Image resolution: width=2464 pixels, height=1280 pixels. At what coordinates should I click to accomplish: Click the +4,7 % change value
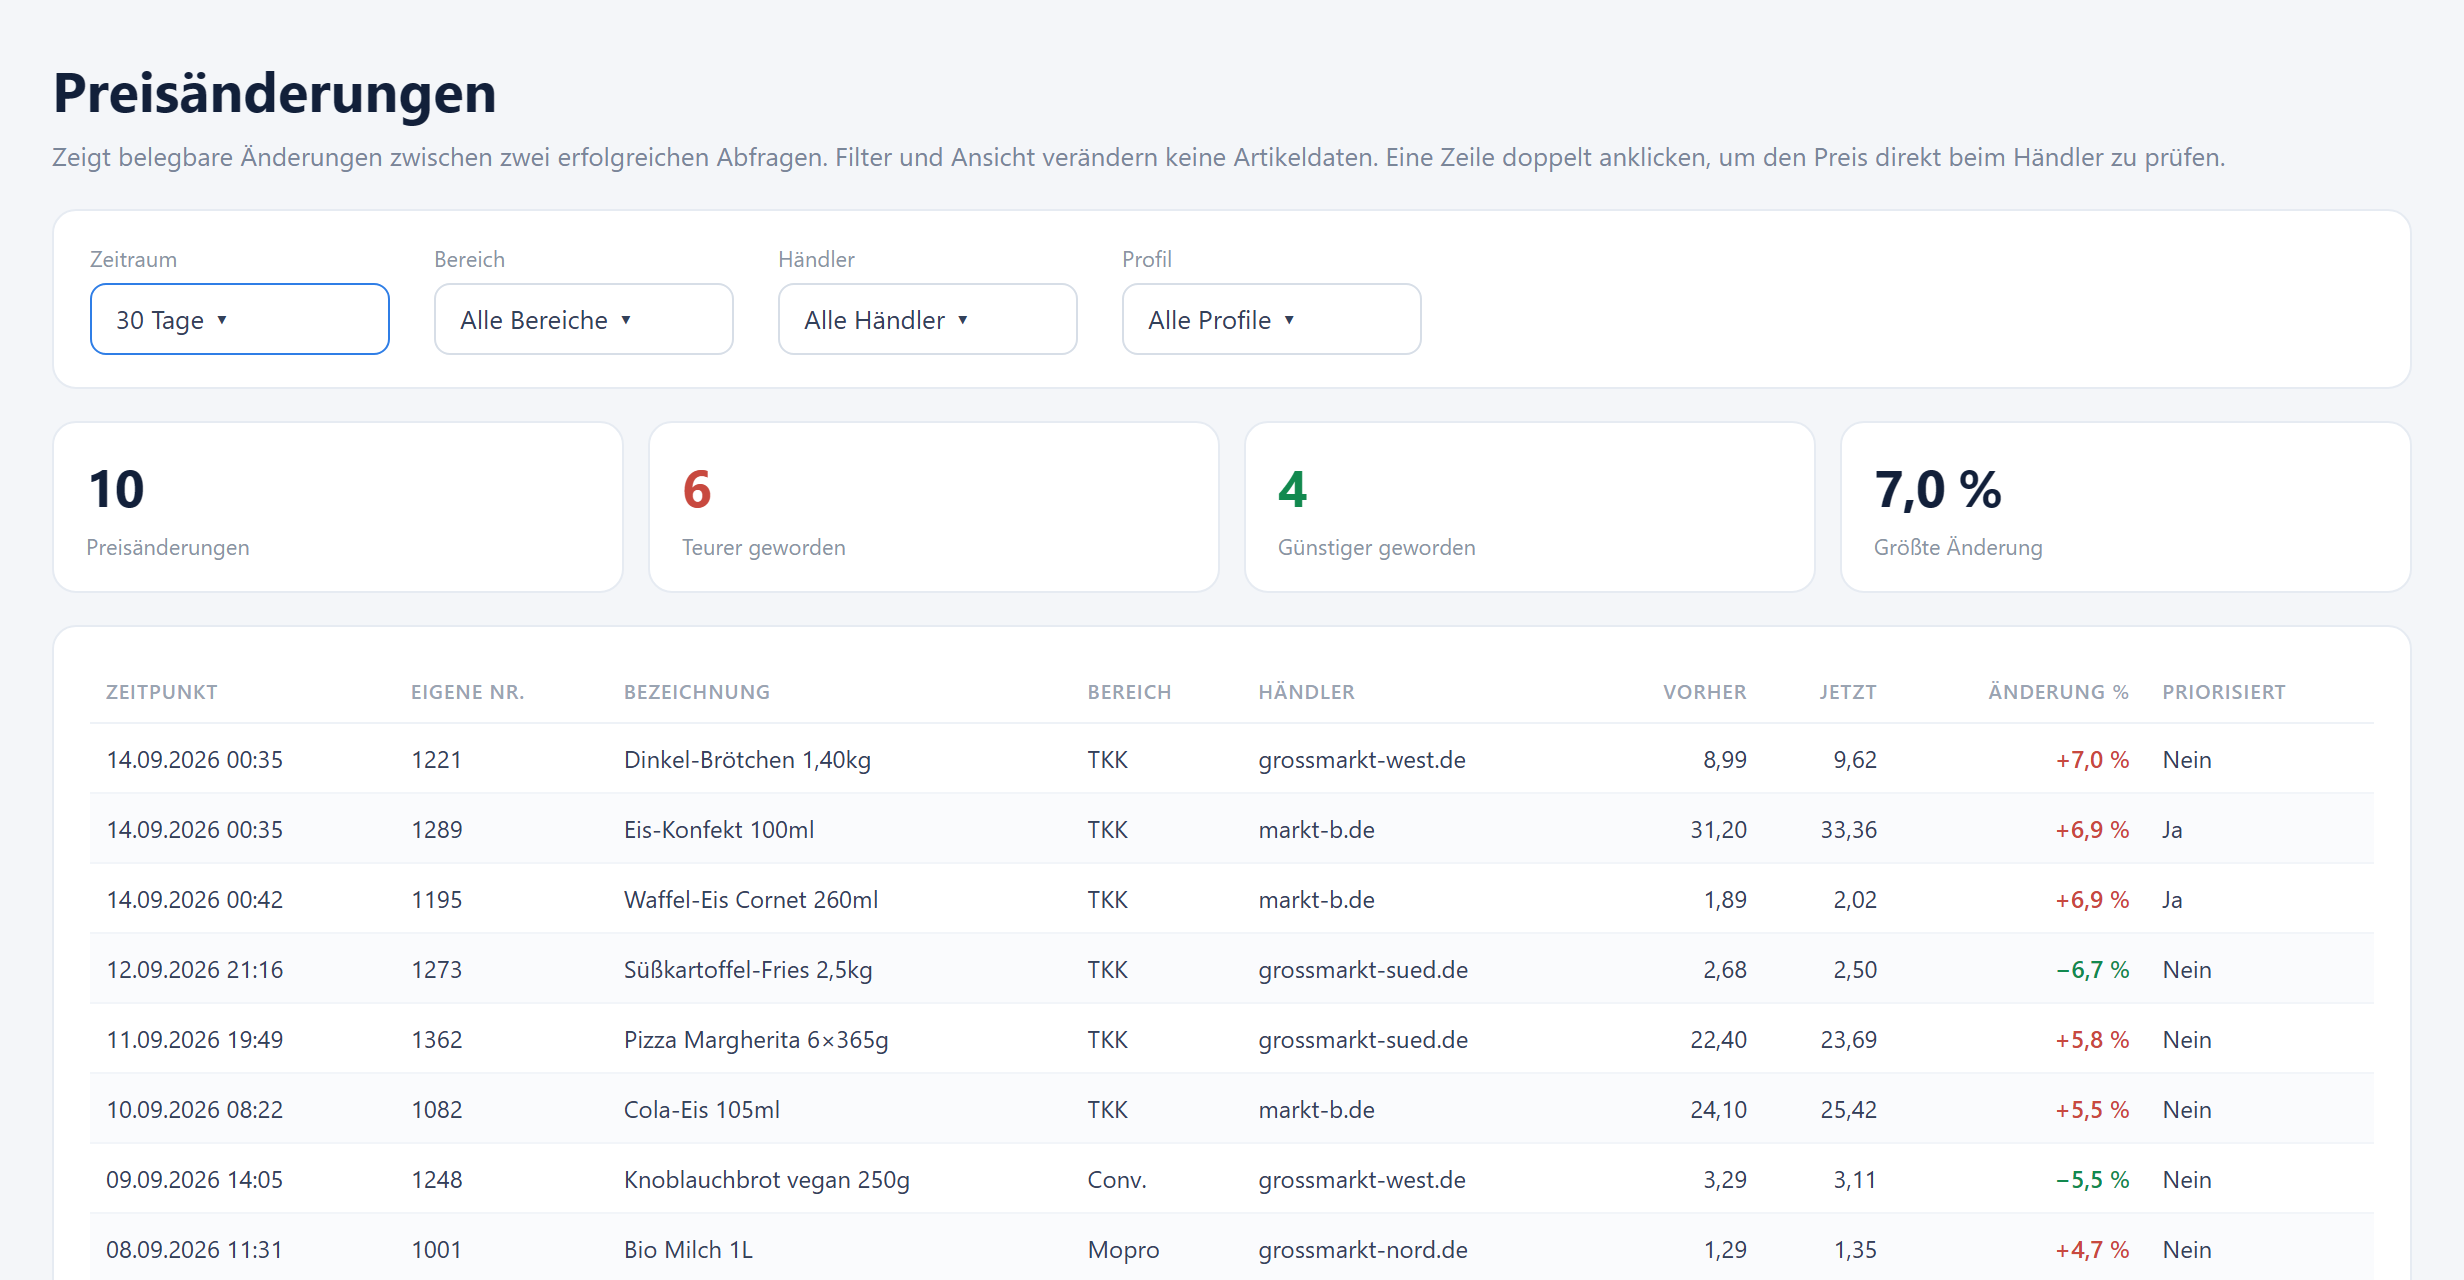(x=2091, y=1250)
